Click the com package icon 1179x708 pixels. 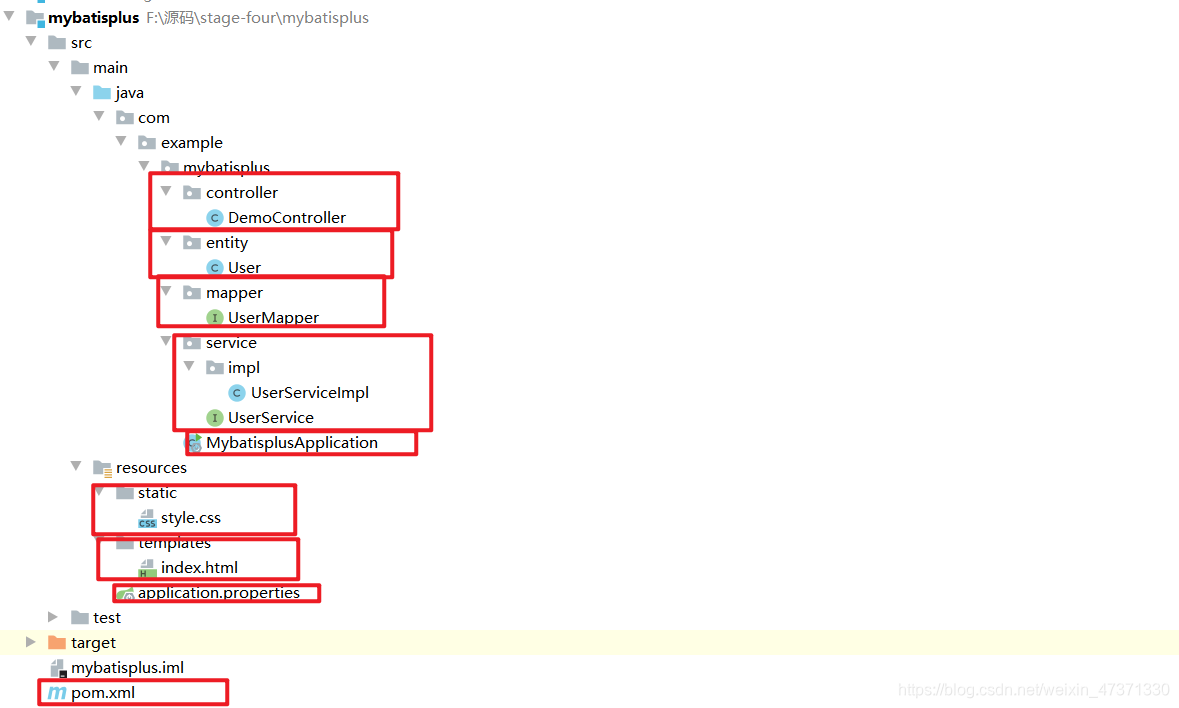(x=125, y=117)
